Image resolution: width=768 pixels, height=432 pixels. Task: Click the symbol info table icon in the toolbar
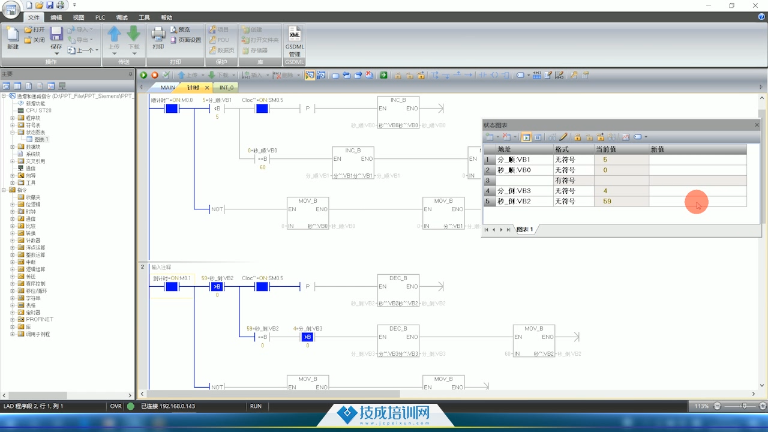click(x=537, y=75)
